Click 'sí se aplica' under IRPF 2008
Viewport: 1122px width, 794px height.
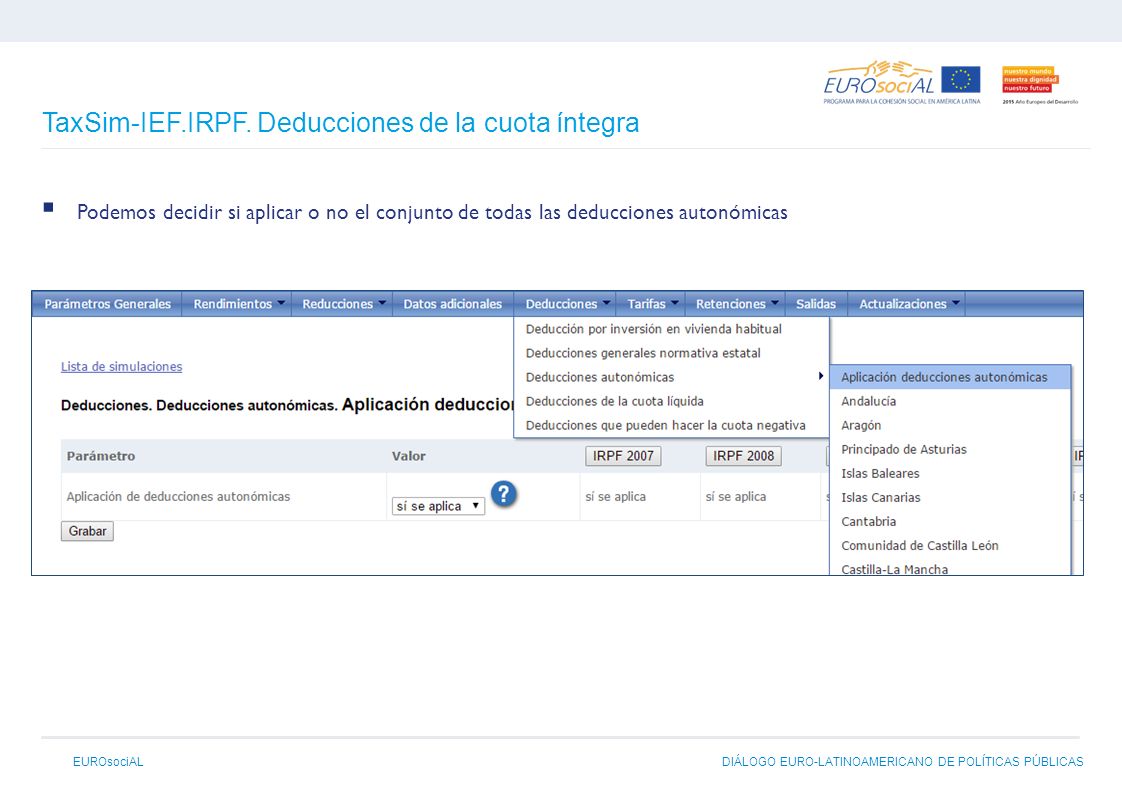[x=736, y=496]
